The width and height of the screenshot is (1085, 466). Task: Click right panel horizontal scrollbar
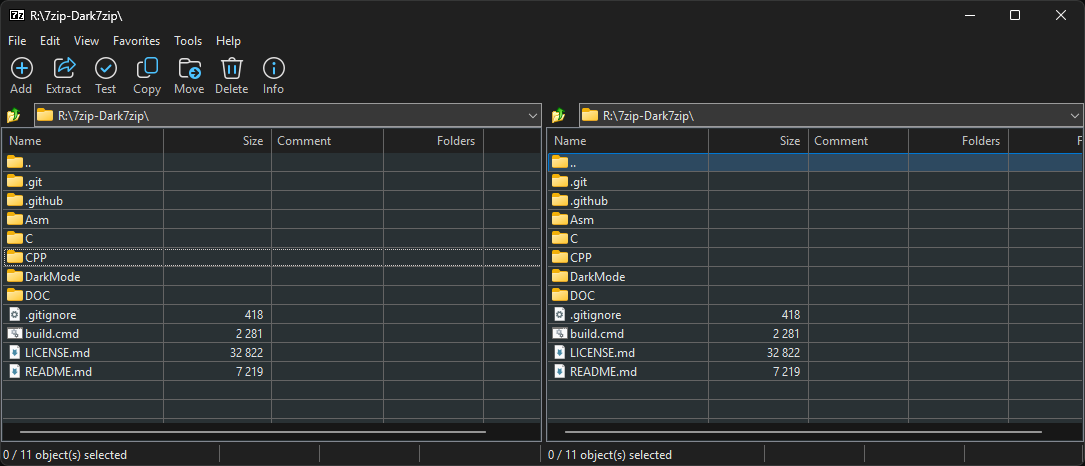803,432
